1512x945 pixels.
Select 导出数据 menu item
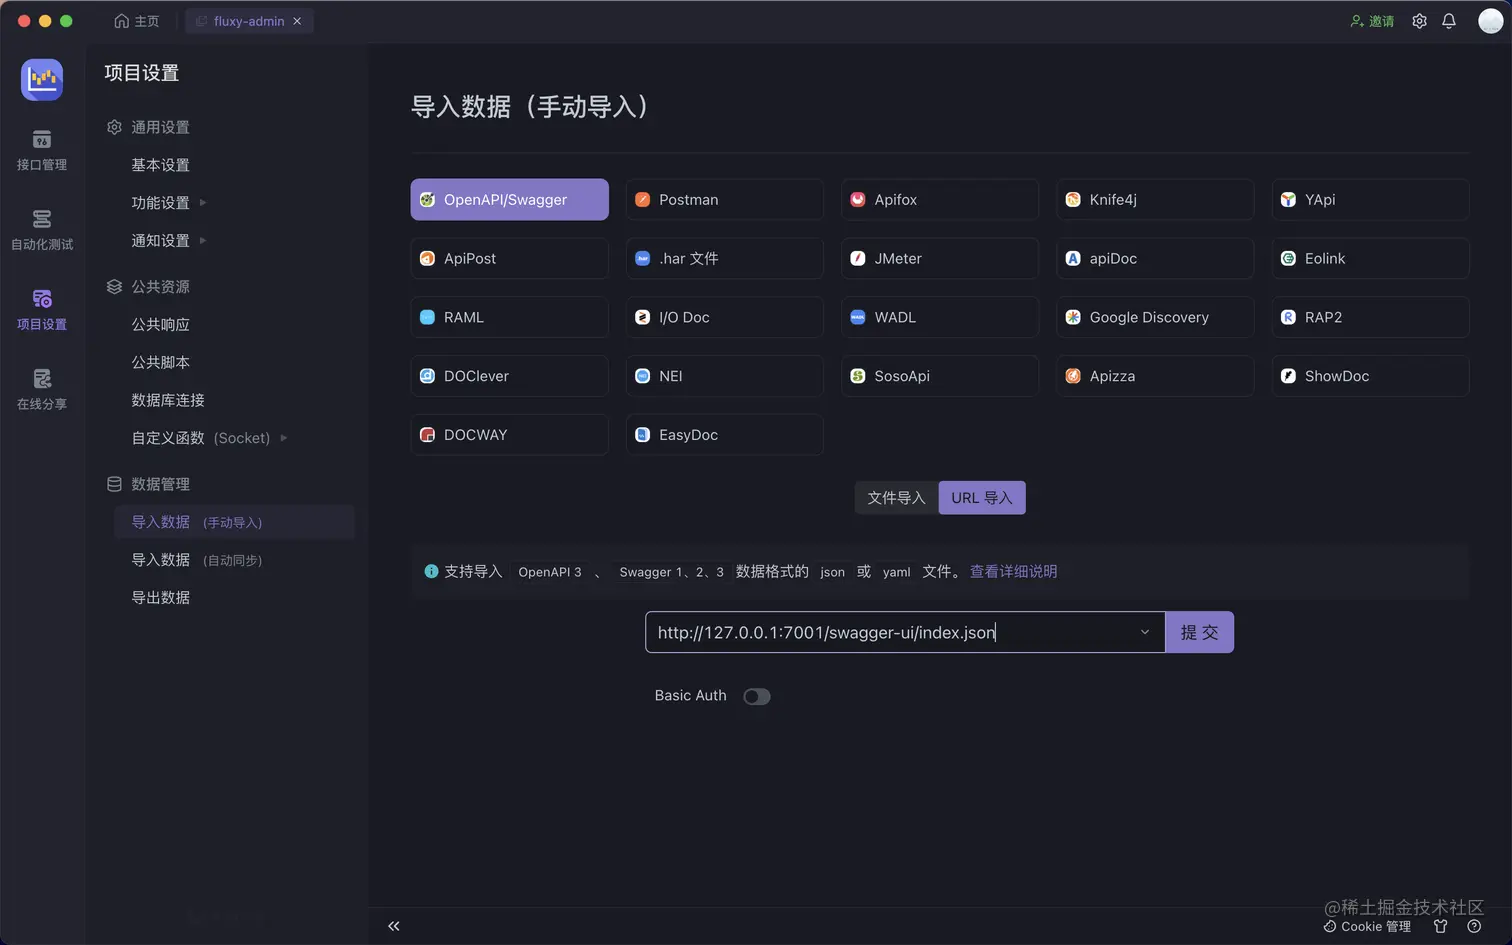[160, 598]
